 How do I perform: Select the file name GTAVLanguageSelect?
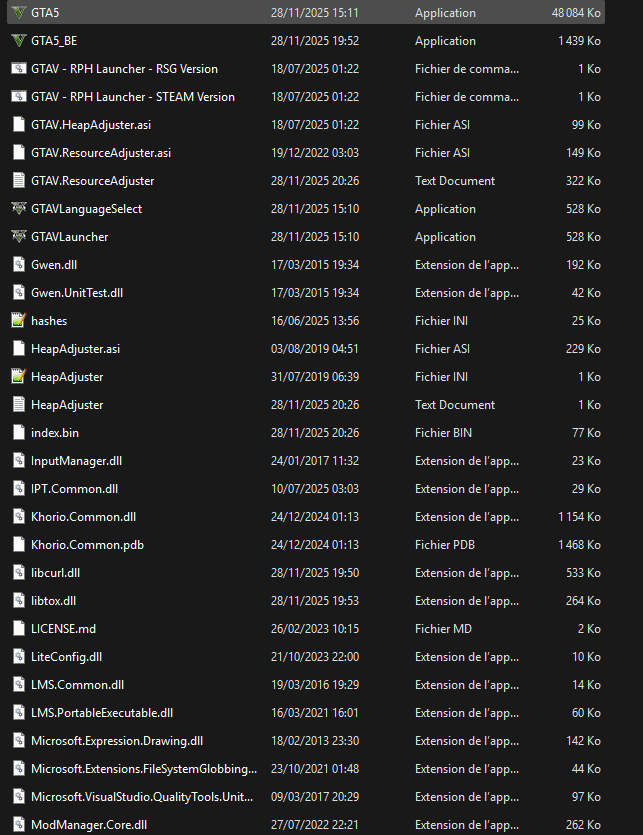click(87, 209)
